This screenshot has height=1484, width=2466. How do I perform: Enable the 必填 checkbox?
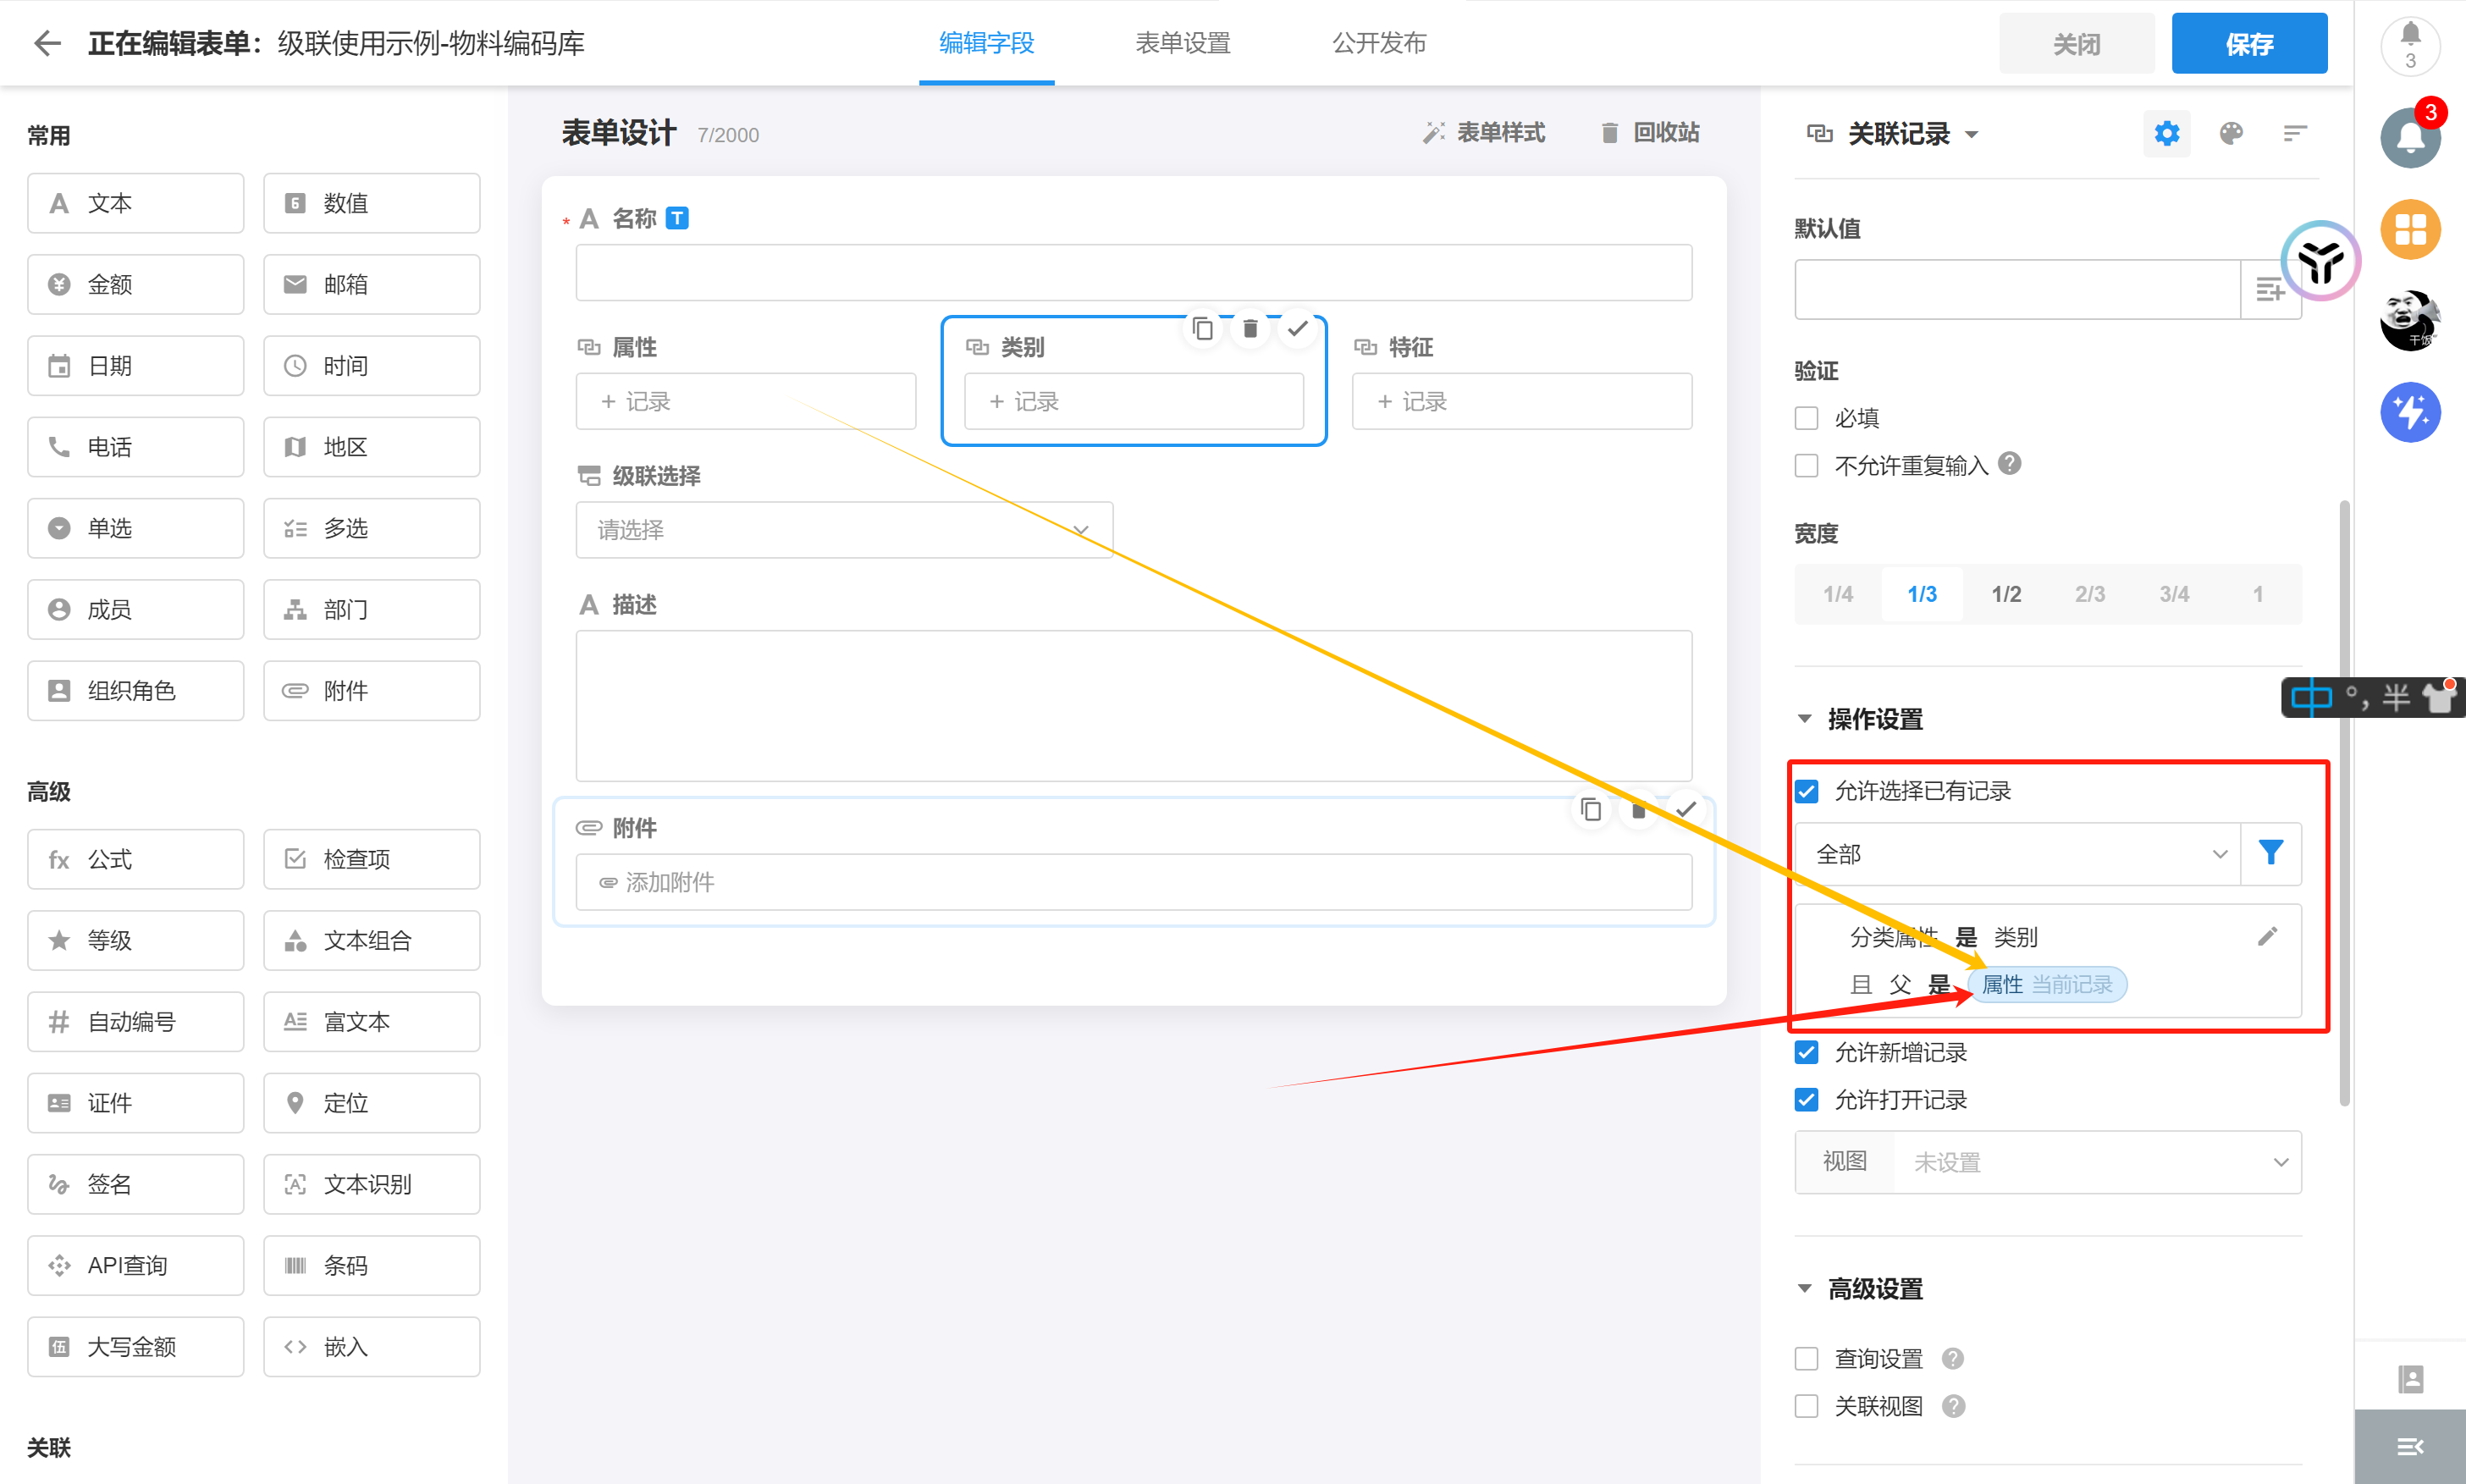point(1806,418)
